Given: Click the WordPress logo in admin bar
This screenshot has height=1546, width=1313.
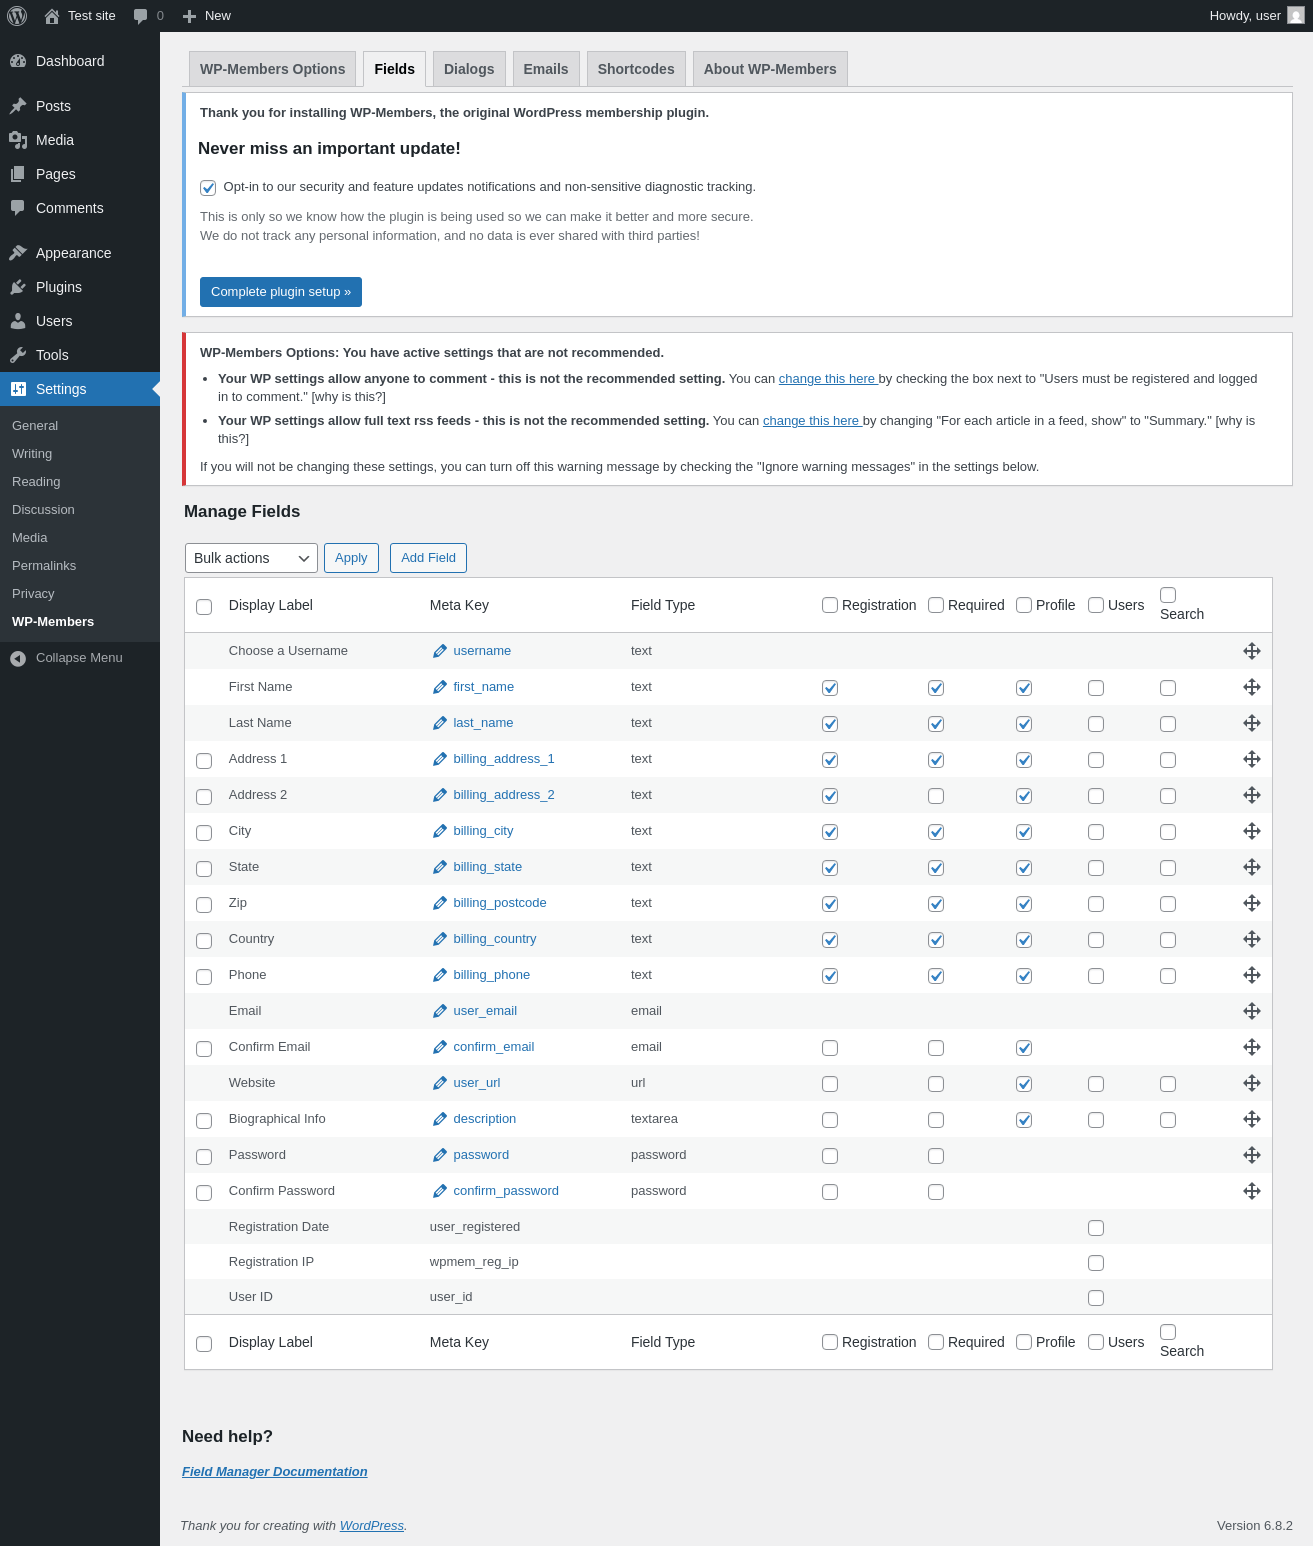Looking at the screenshot, I should [17, 16].
